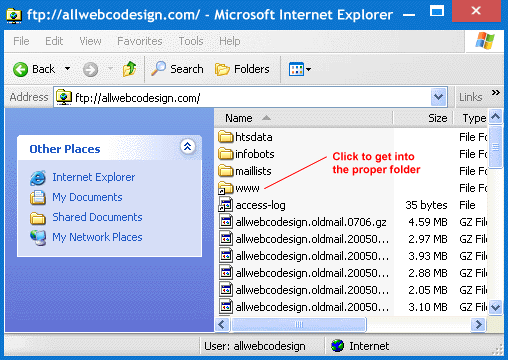
Task: Click the horizontal scrollbar thumb
Action: [299, 324]
